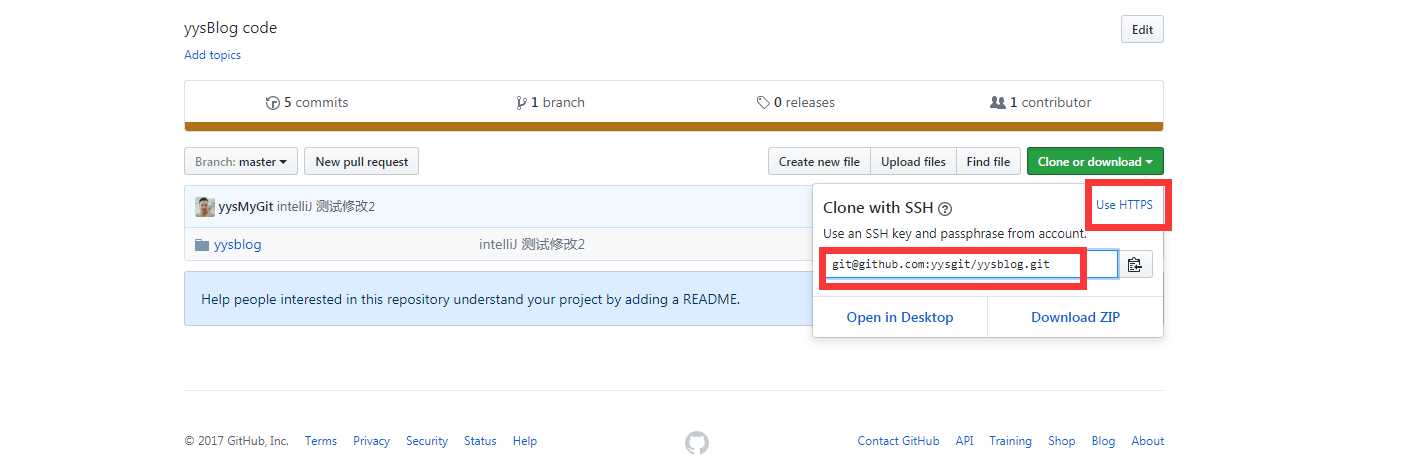Open footer Terms link

pyautogui.click(x=321, y=441)
